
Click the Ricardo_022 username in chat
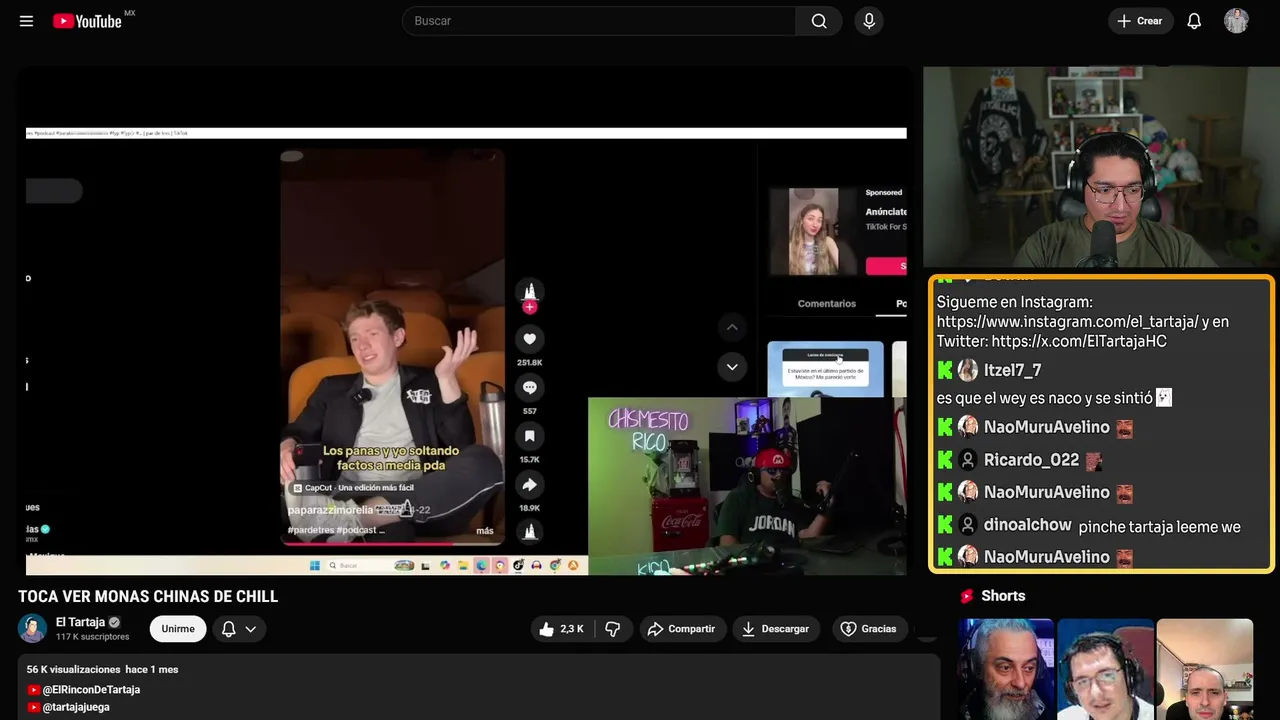click(x=1031, y=461)
